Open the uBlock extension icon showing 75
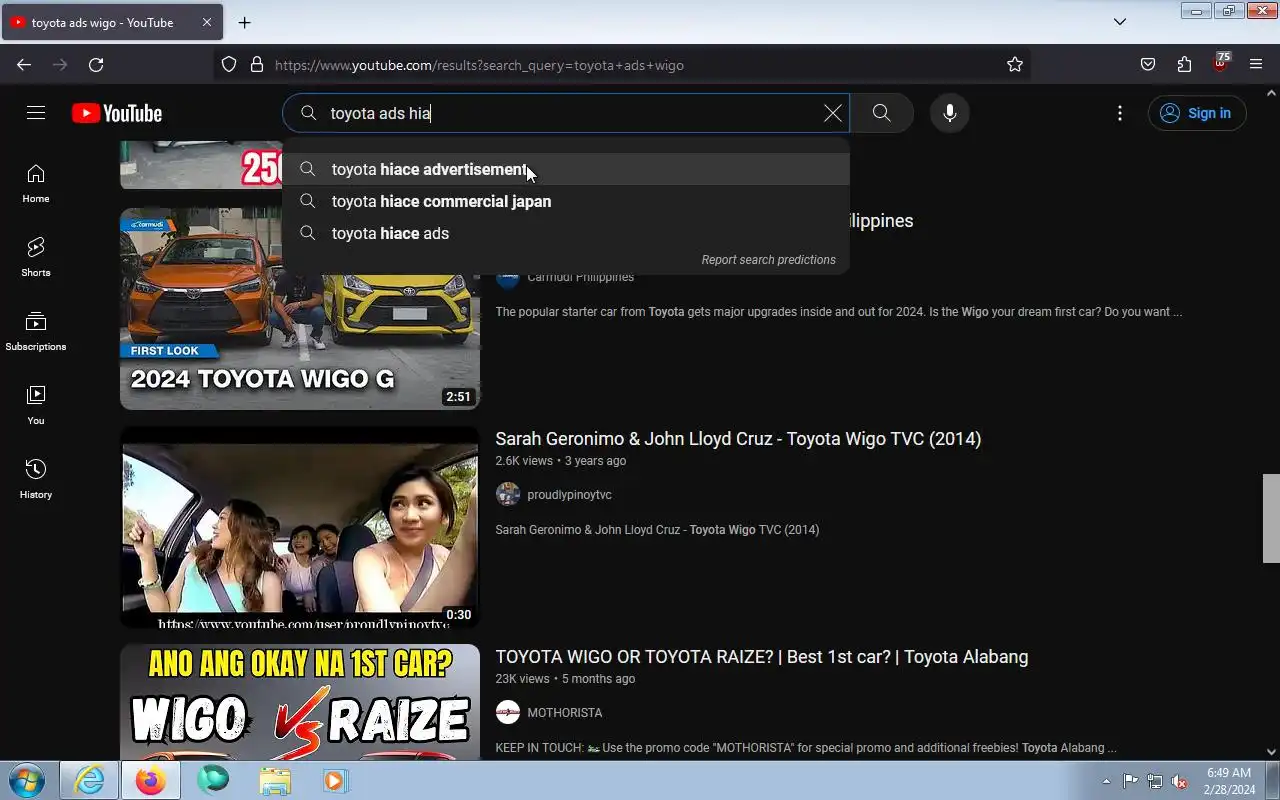 coord(1220,63)
